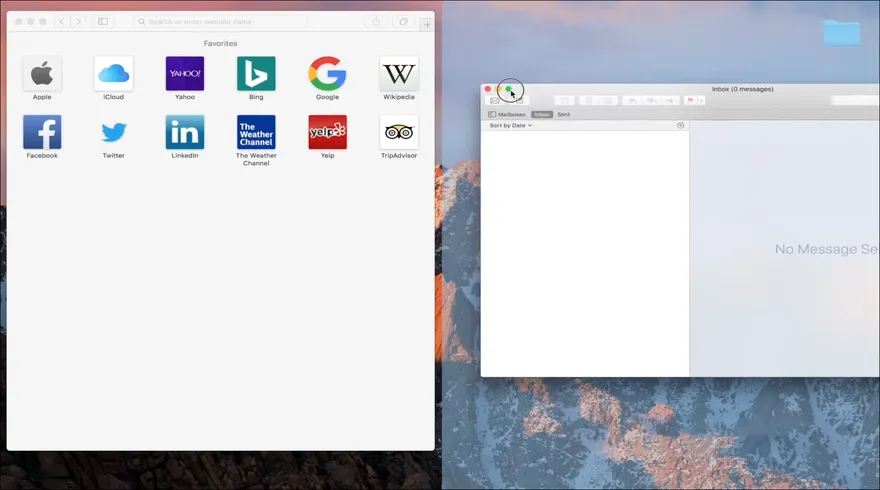Image resolution: width=880 pixels, height=490 pixels.
Task: Go back in Safari
Action: pyautogui.click(x=61, y=21)
